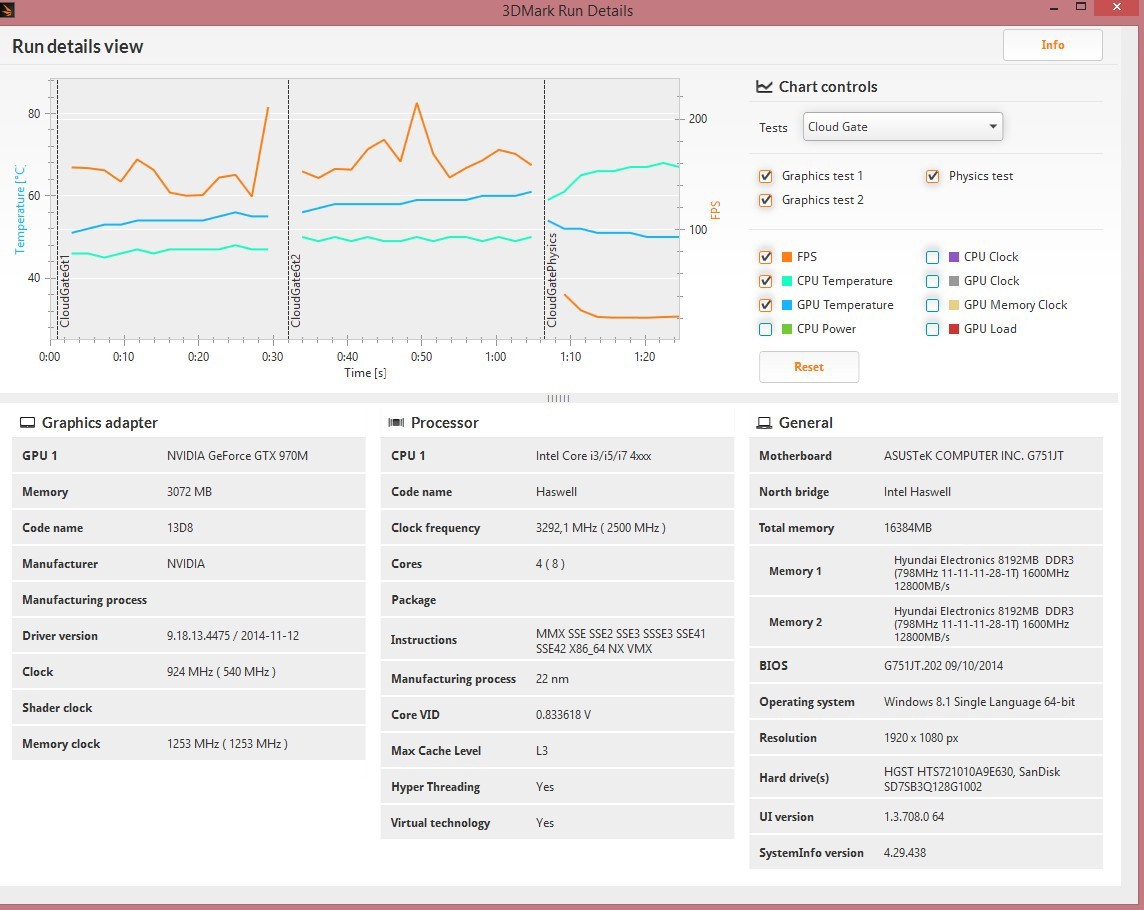Click the '22 nm' manufacturing process value

pyautogui.click(x=552, y=679)
